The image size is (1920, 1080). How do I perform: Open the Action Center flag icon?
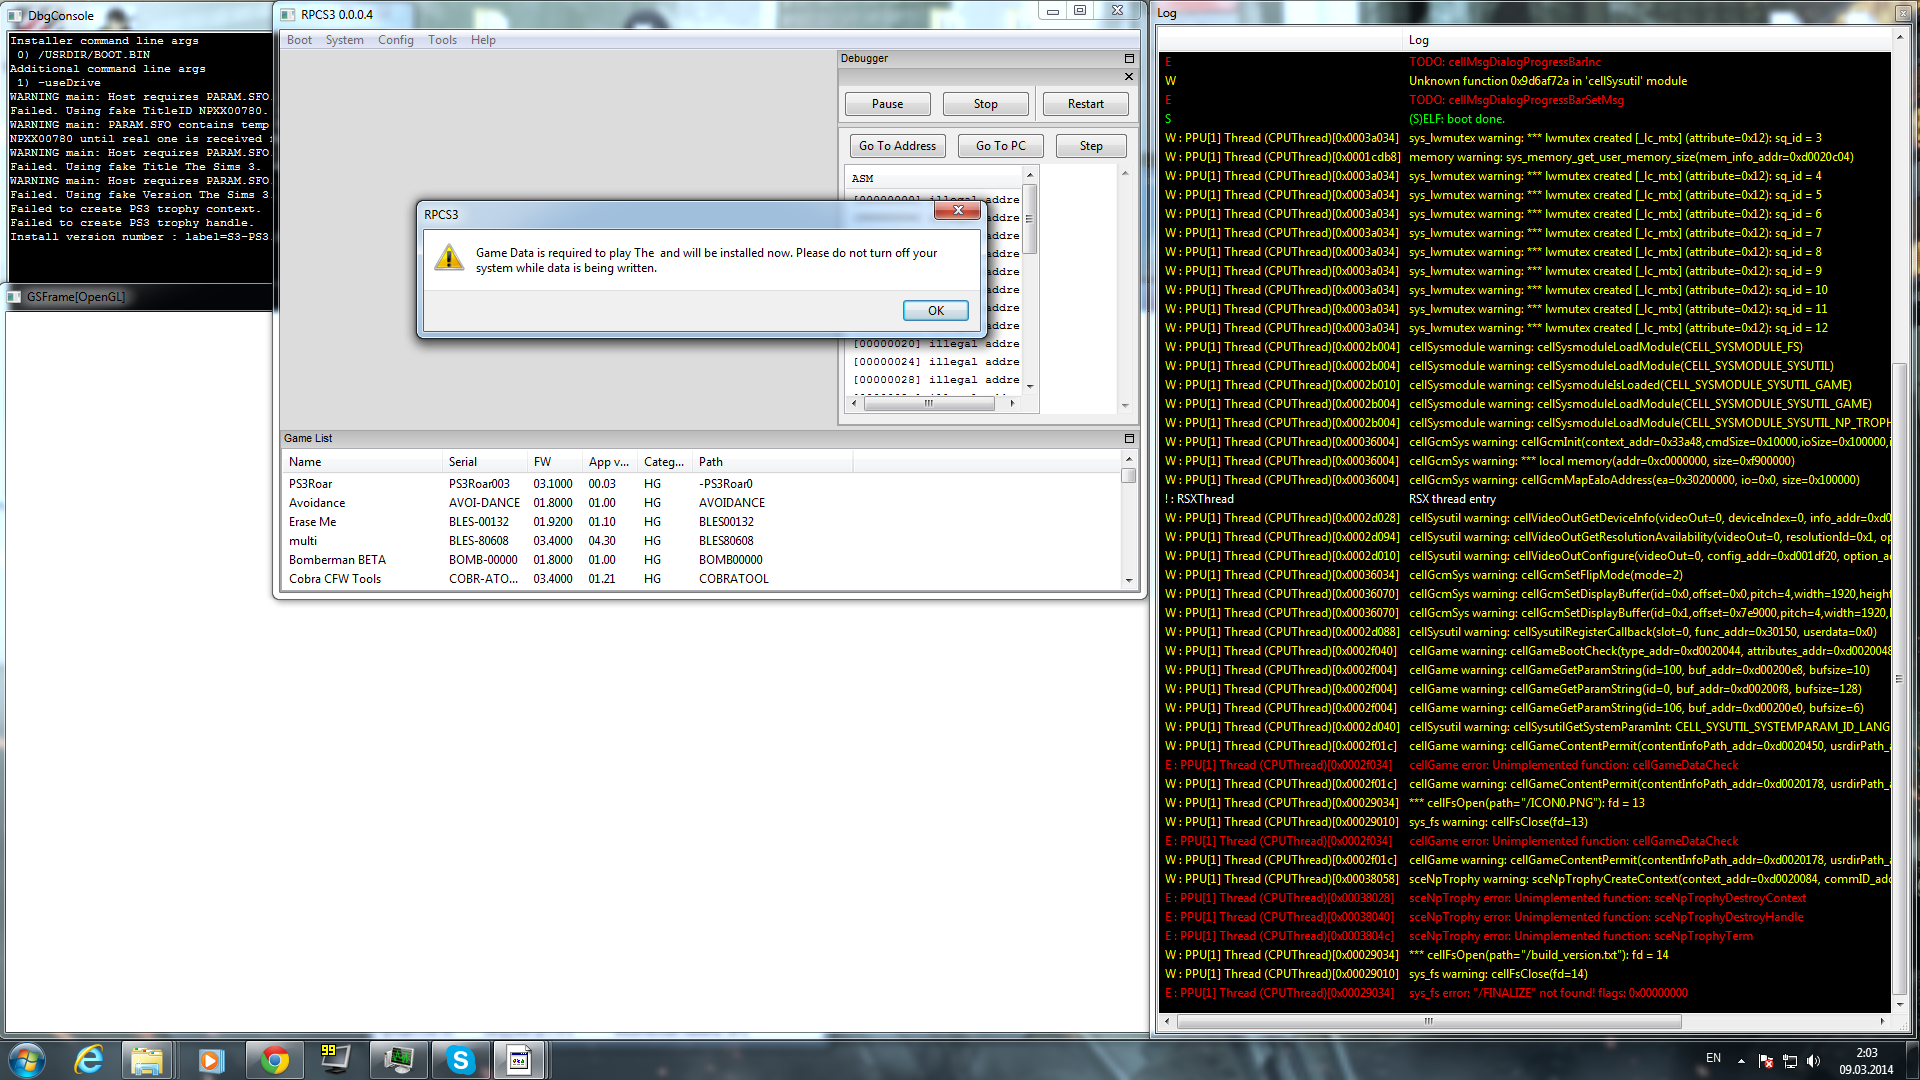click(x=1766, y=1061)
